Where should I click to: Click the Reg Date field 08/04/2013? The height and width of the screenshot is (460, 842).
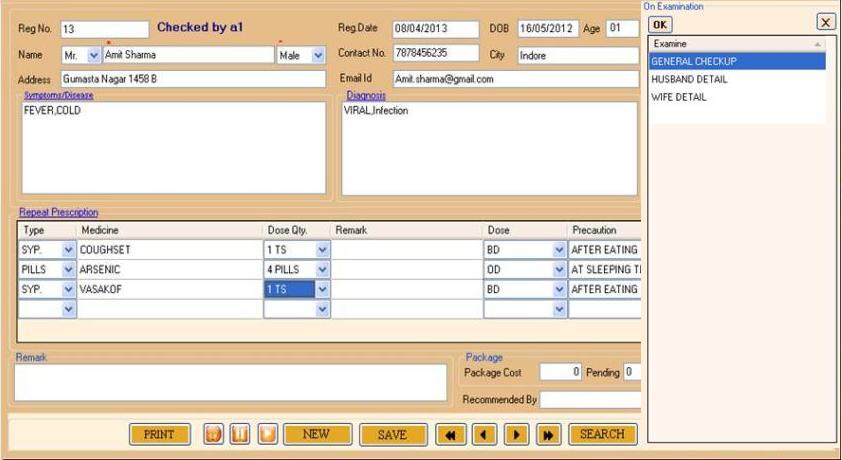435,28
